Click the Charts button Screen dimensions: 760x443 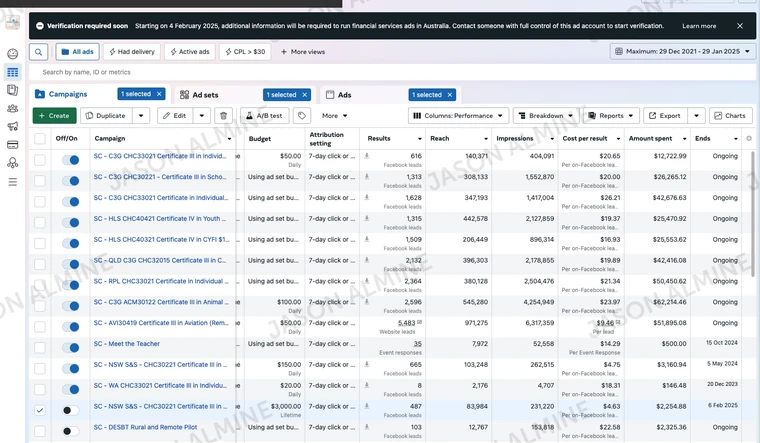click(731, 116)
